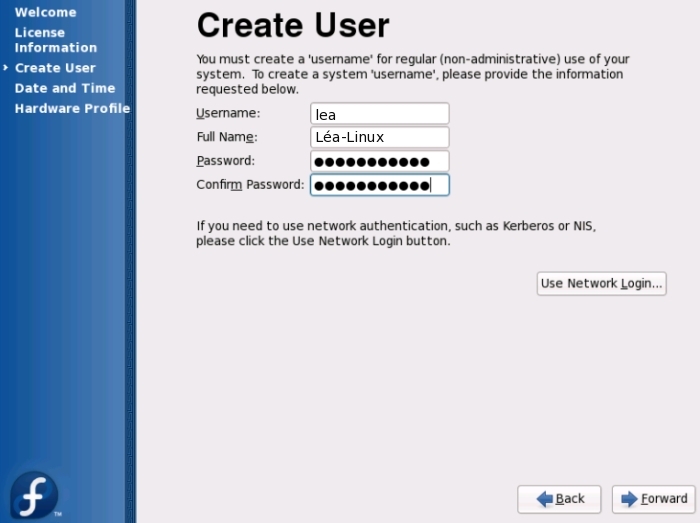Click the arrow marker beside Create User
The image size is (700, 523).
point(6,68)
